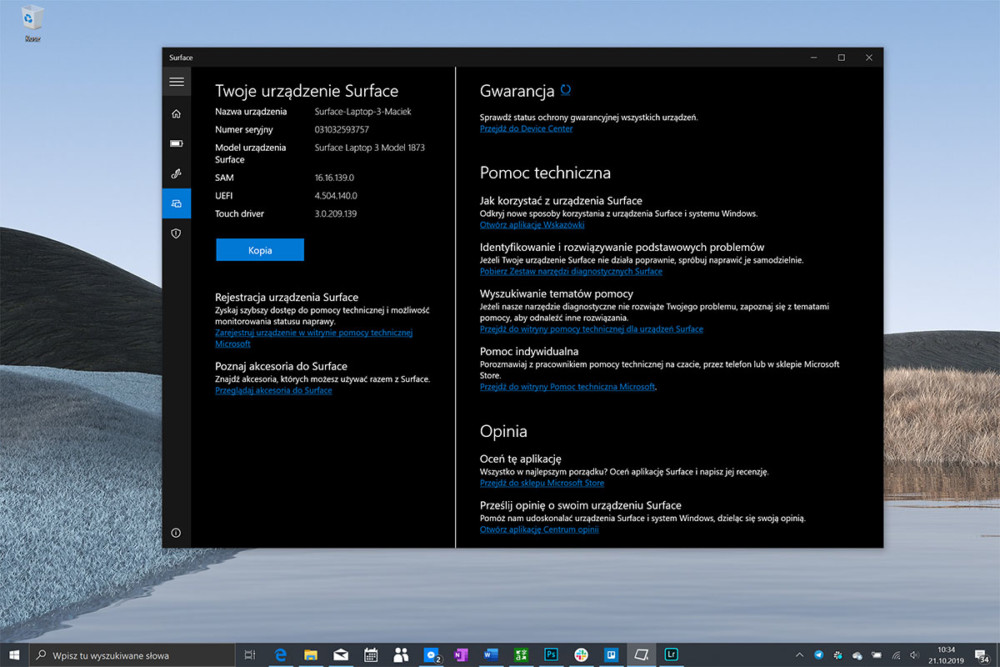
Task: Show hidden system tray icons
Action: [799, 655]
